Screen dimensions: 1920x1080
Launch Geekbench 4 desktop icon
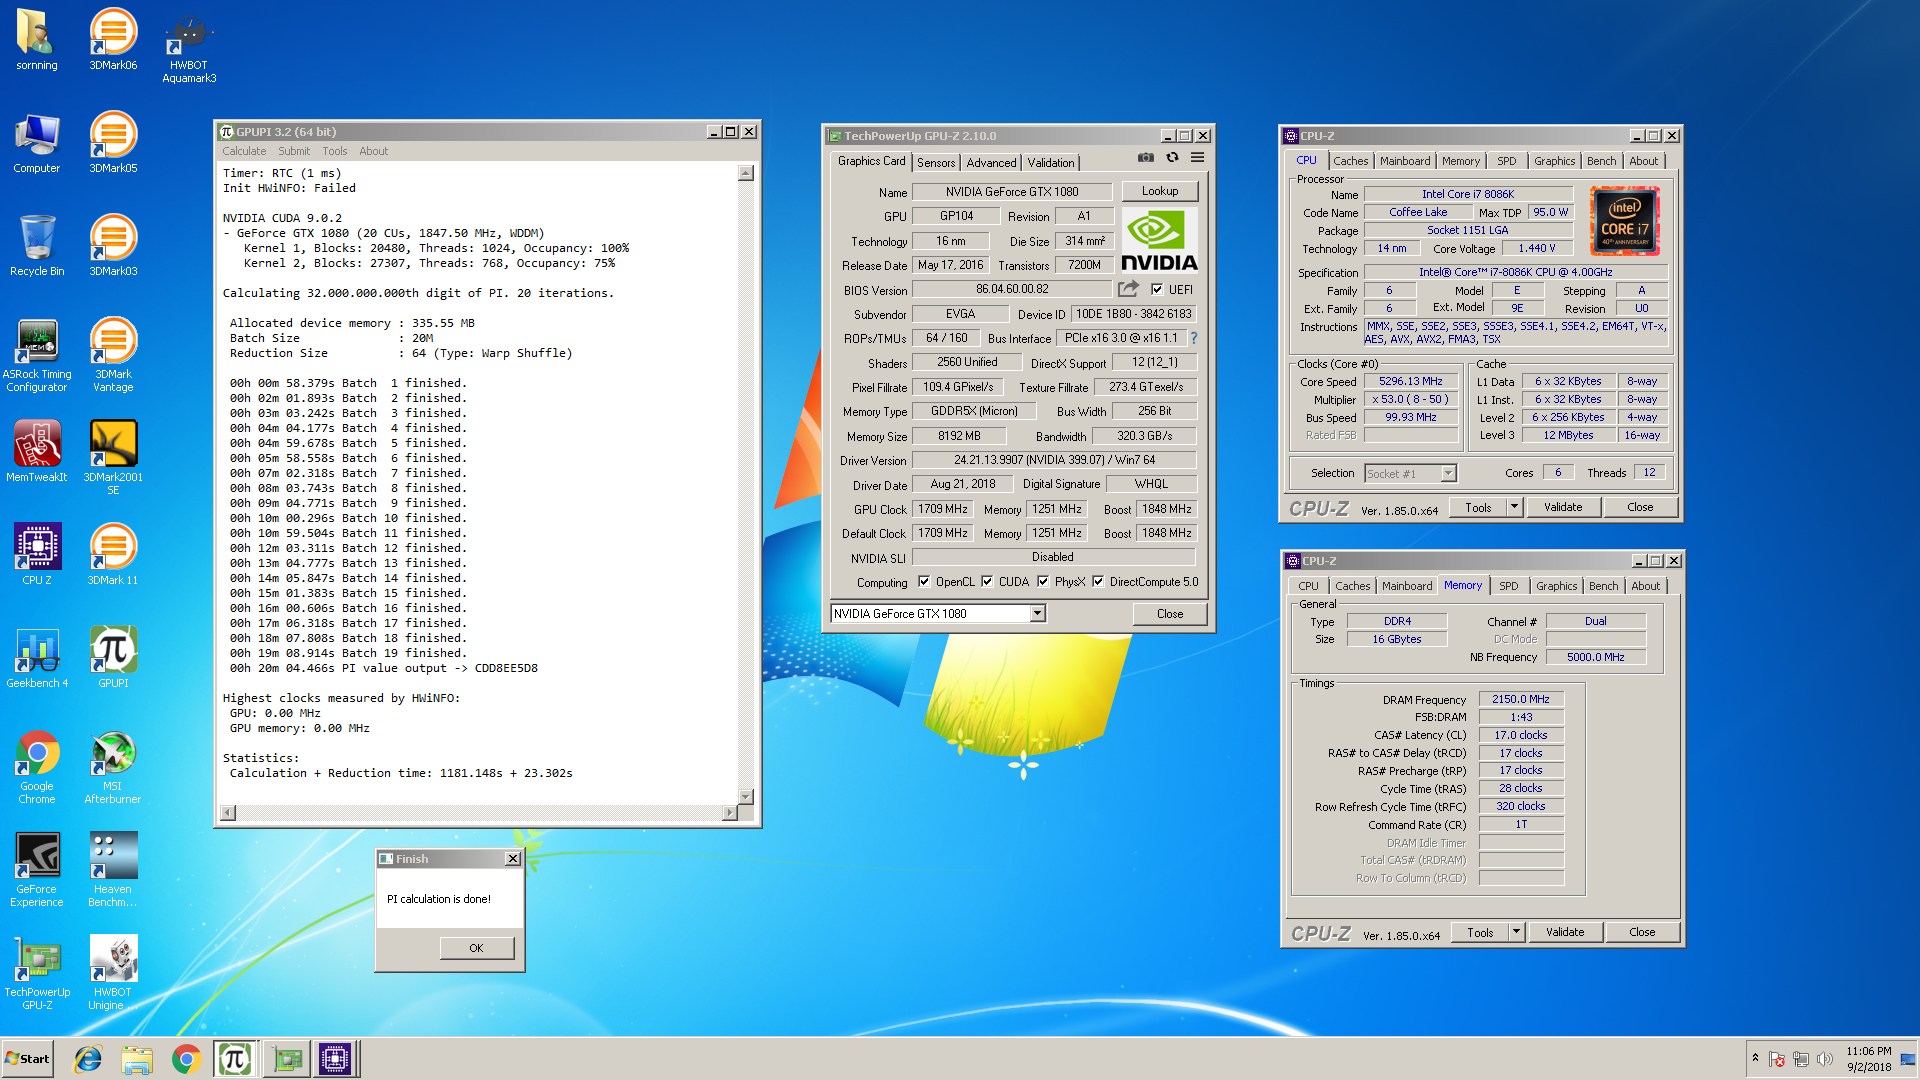click(x=36, y=658)
